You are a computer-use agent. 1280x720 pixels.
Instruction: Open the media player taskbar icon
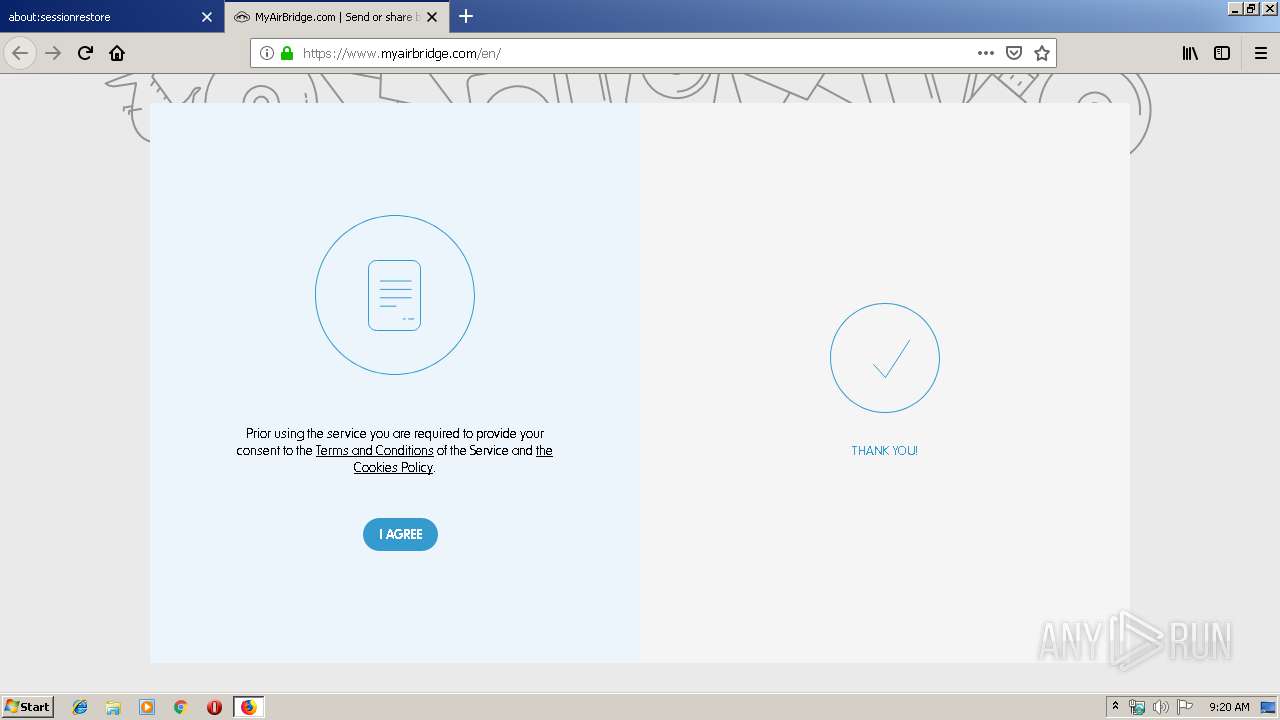click(x=147, y=707)
